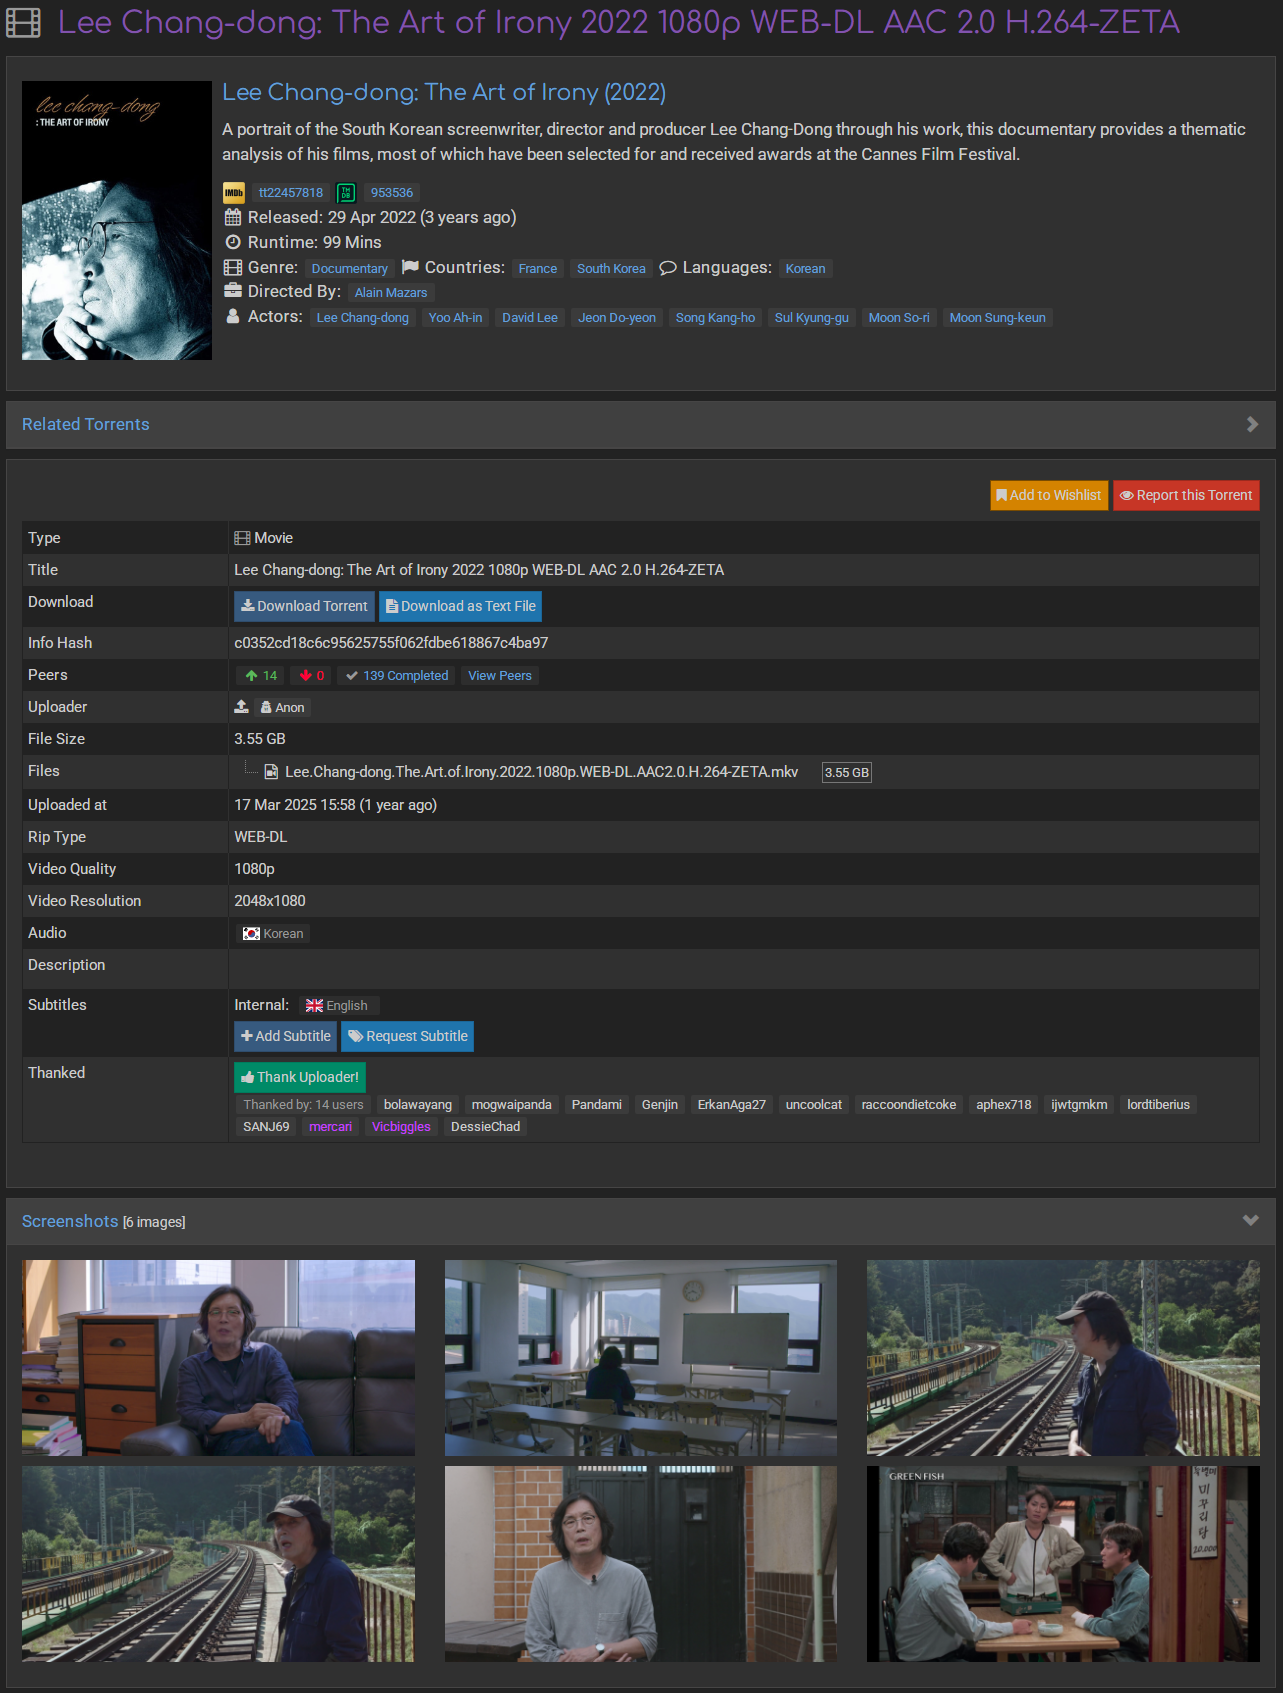Click the uploader upload icon
Viewport: 1283px width, 1693px height.
point(241,707)
